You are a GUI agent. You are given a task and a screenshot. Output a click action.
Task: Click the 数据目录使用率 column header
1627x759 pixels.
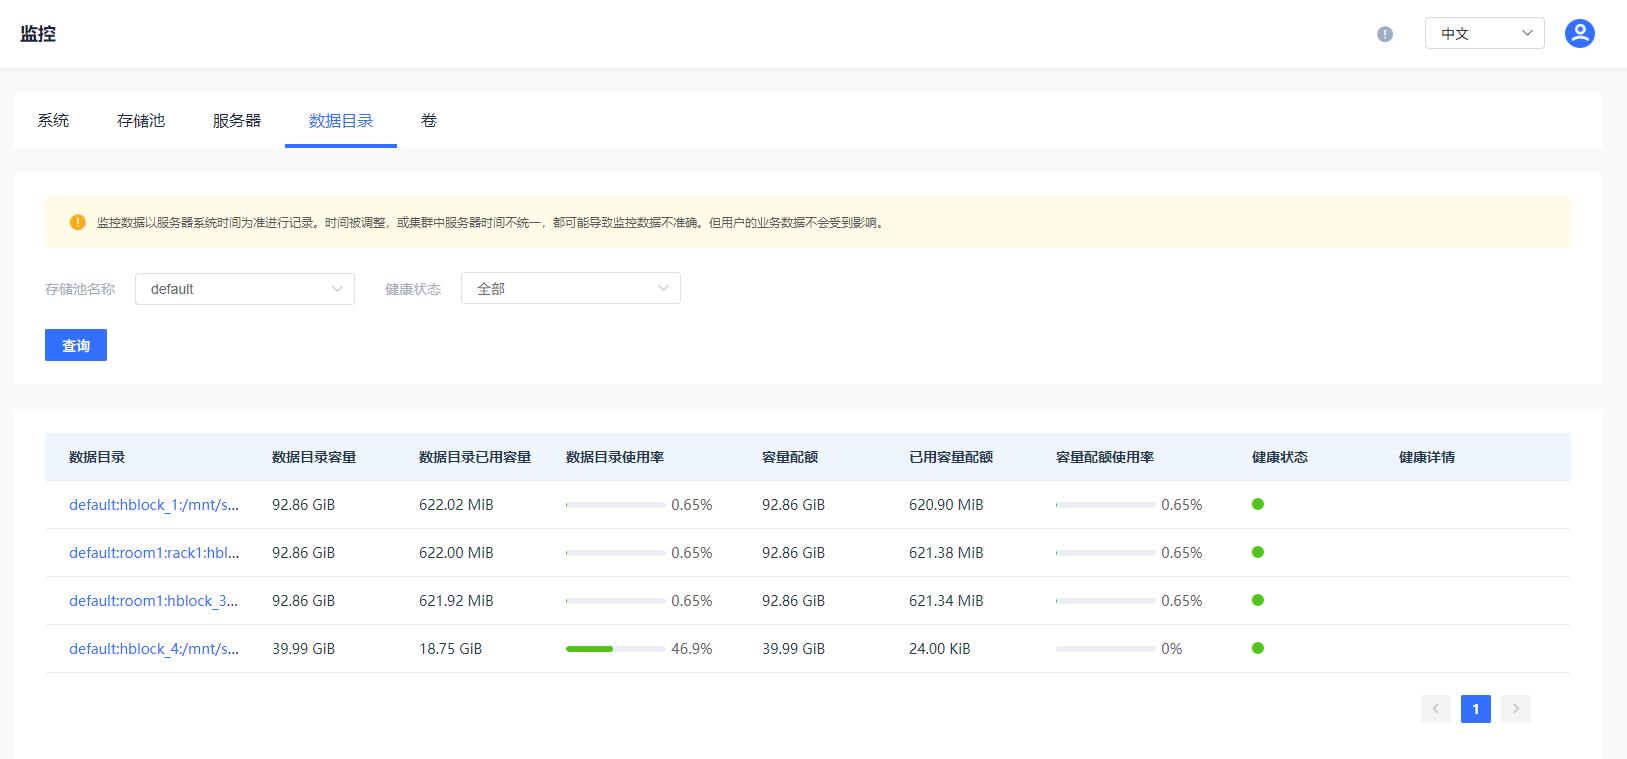click(x=615, y=457)
